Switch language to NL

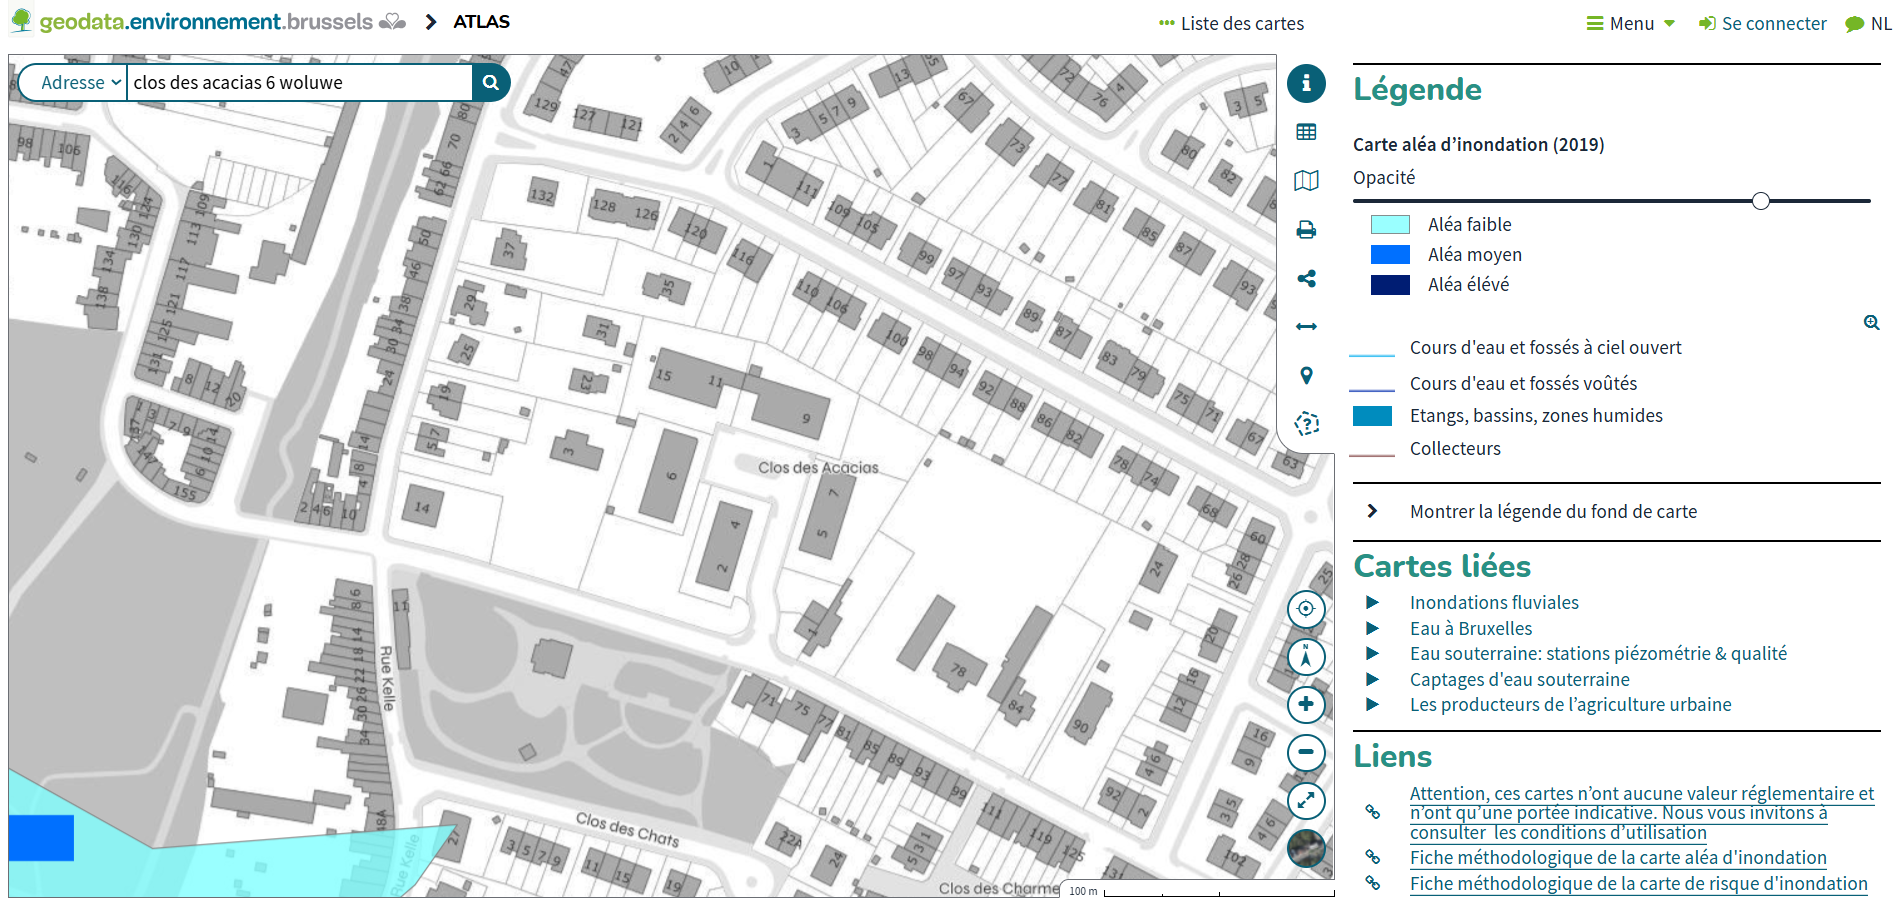pyautogui.click(x=1868, y=23)
